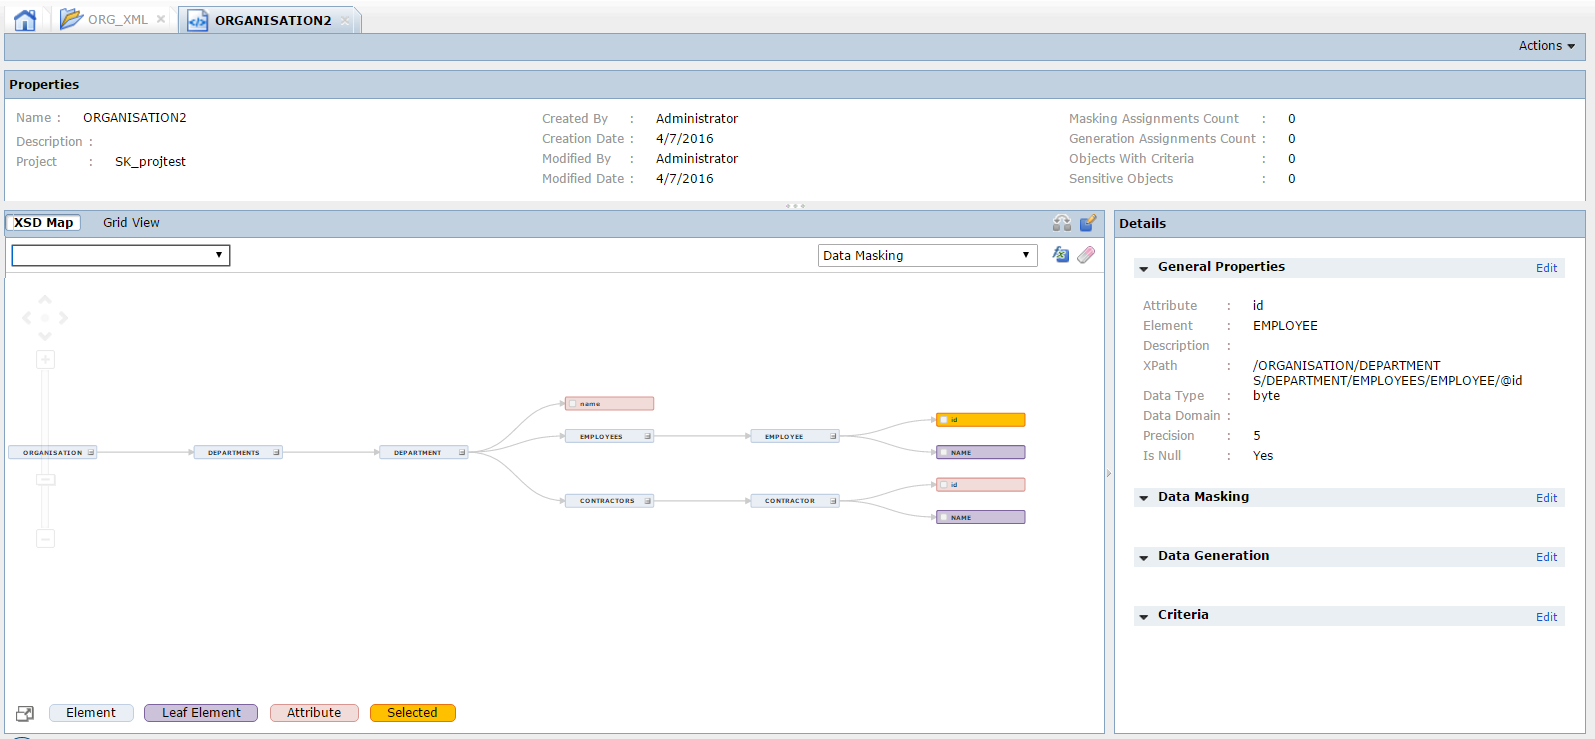Go to the home page icon

coord(25,20)
